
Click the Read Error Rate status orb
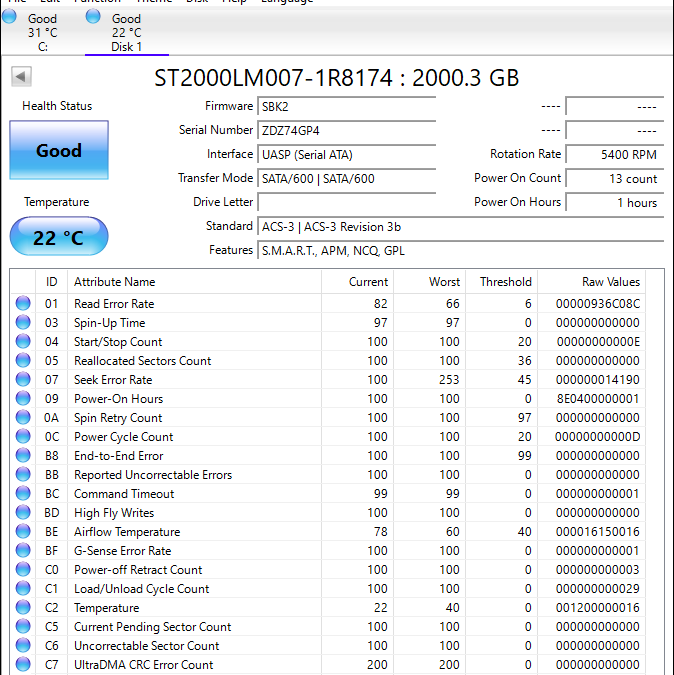(23, 303)
